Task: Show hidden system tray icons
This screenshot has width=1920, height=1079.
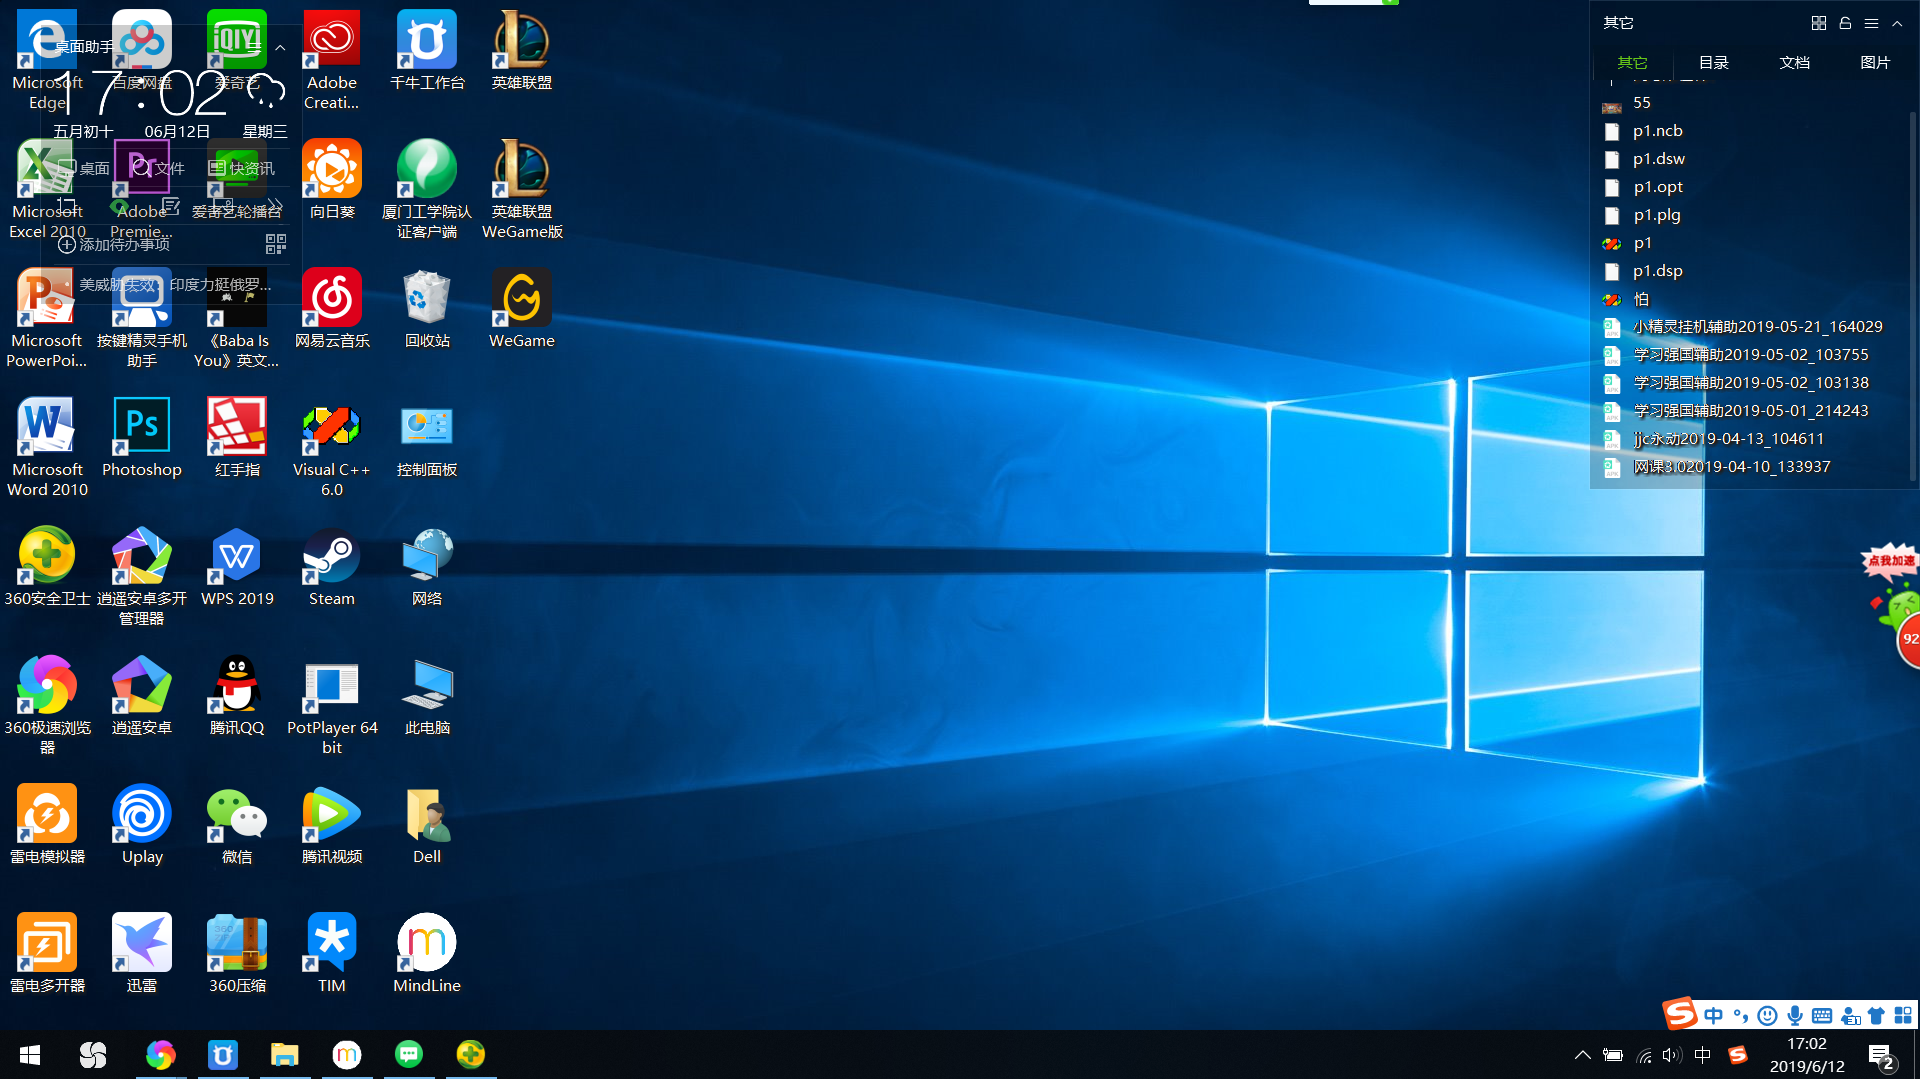Action: (x=1582, y=1055)
